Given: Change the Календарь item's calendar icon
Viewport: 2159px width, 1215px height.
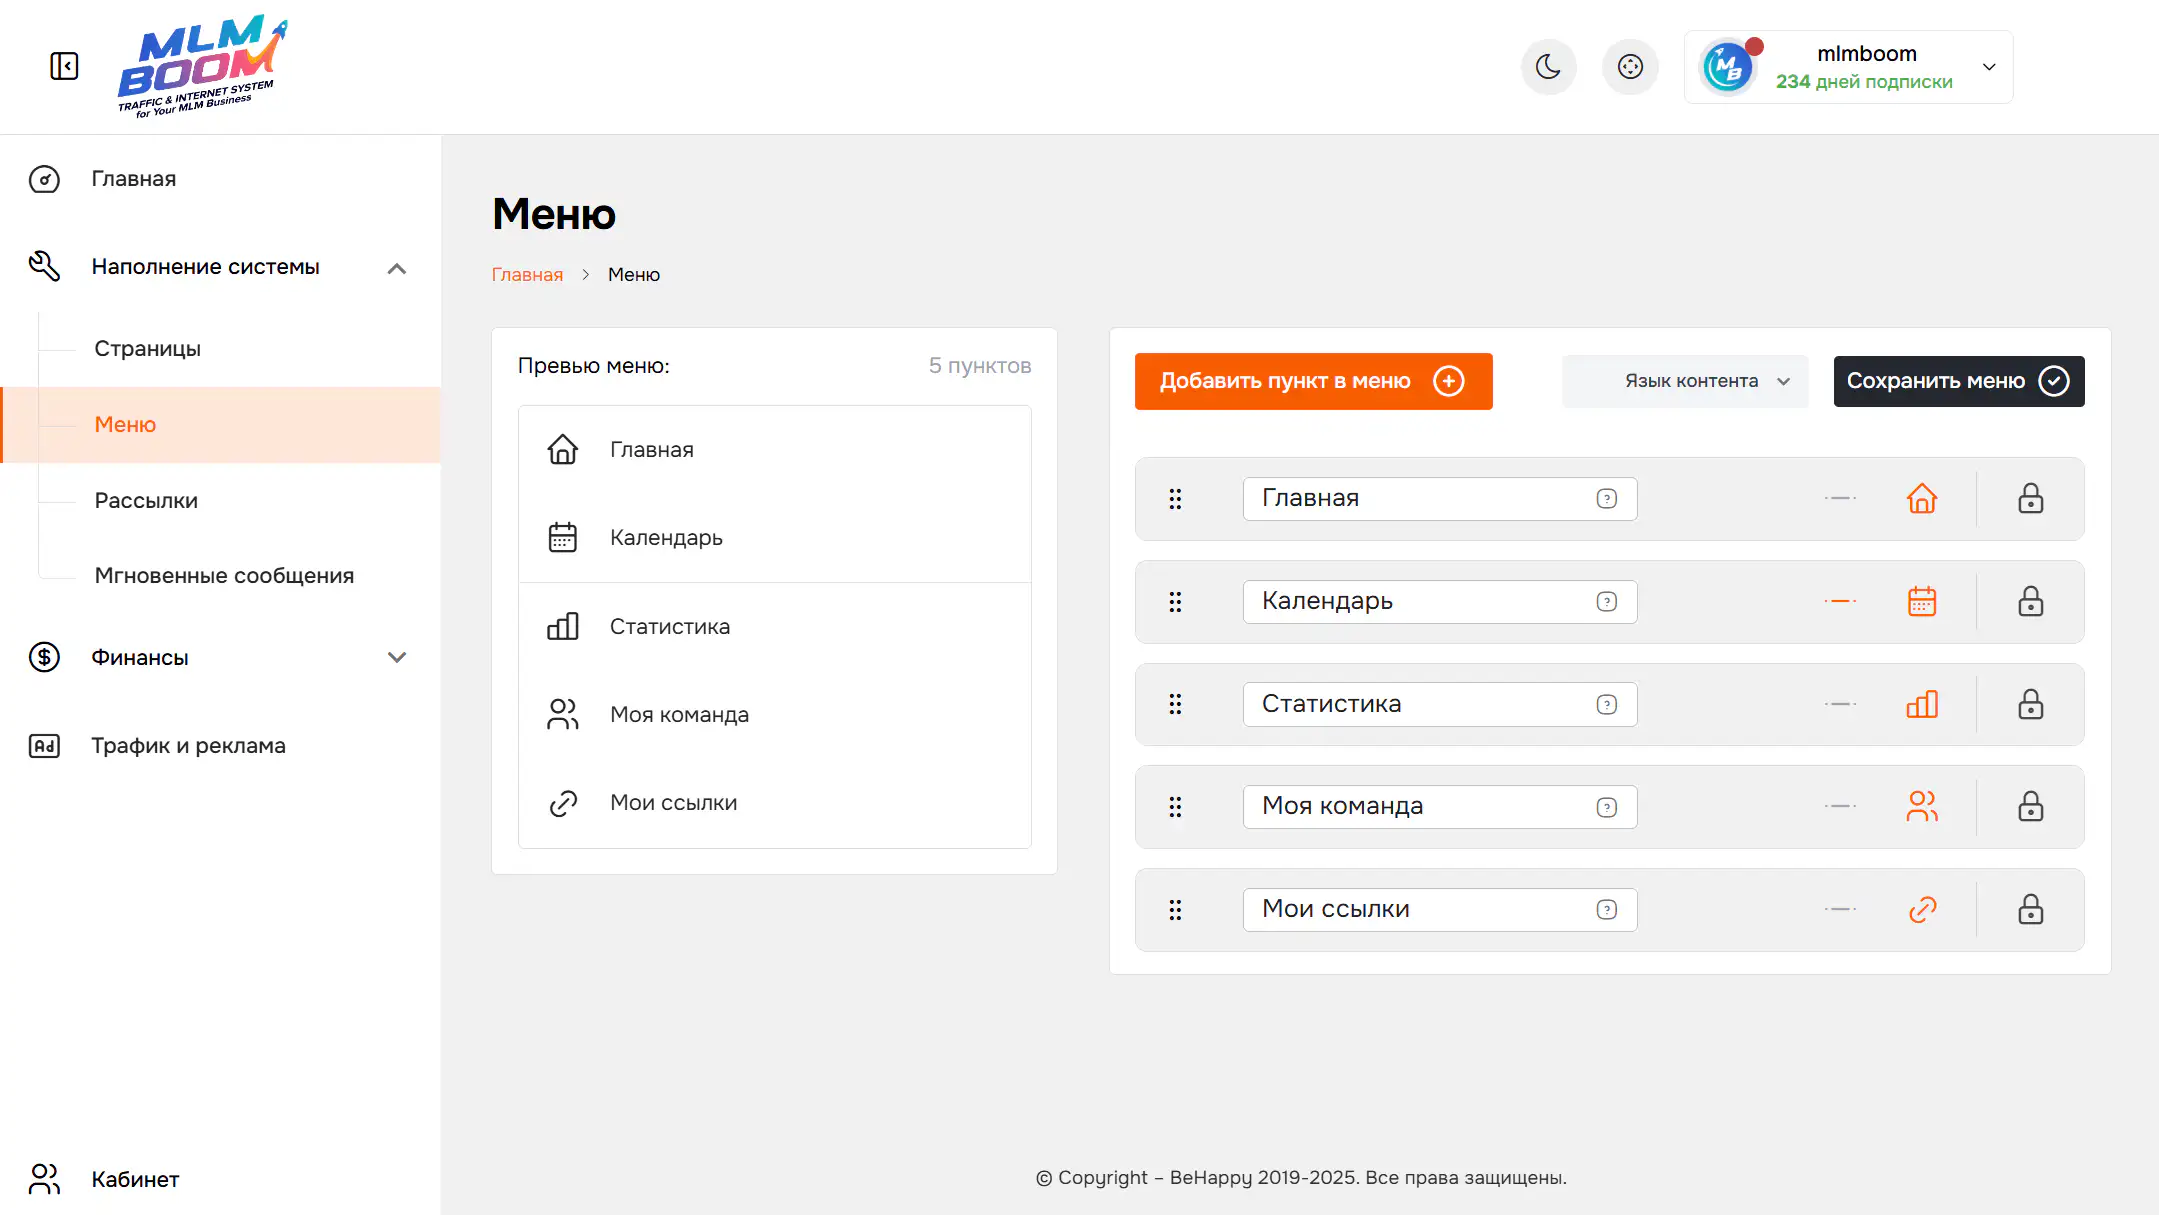Looking at the screenshot, I should click(x=1921, y=601).
